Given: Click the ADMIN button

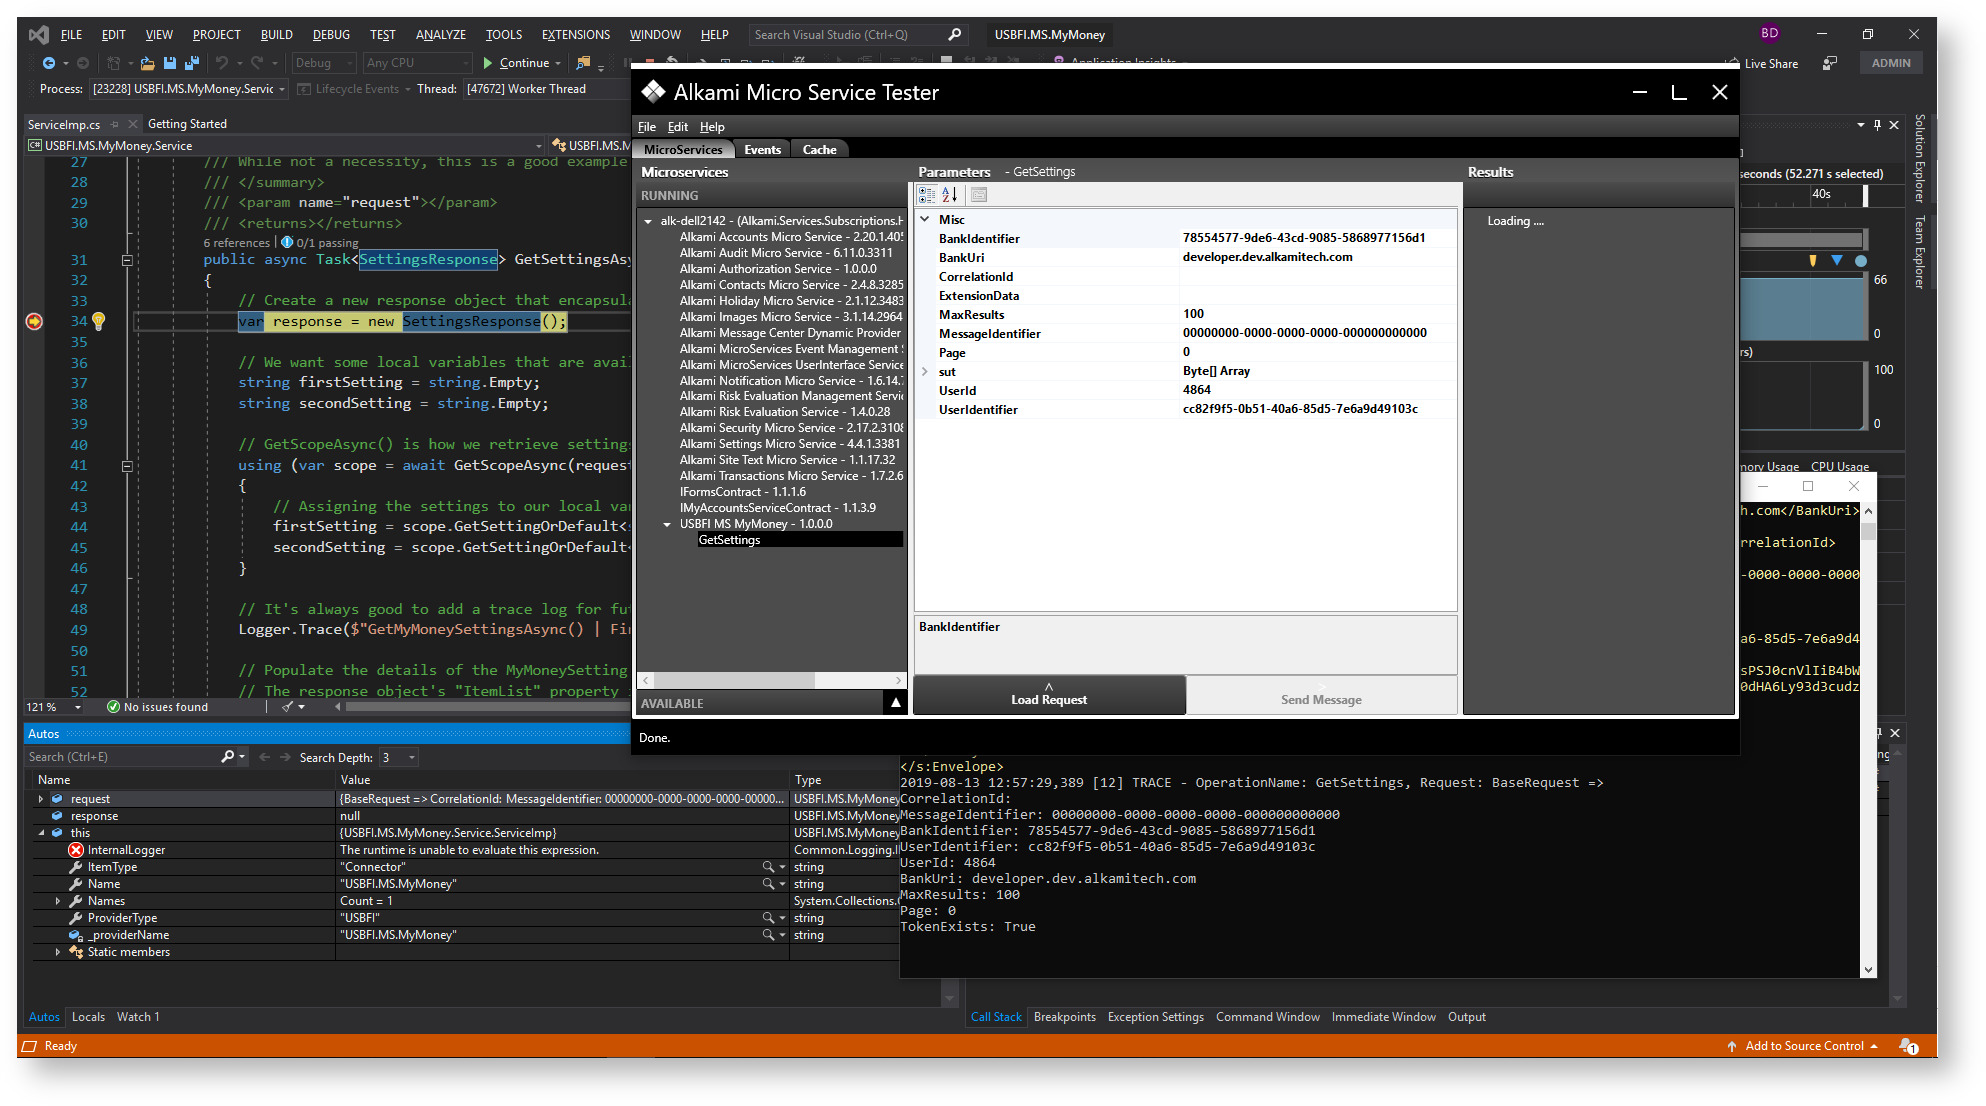Looking at the screenshot, I should 1890,63.
